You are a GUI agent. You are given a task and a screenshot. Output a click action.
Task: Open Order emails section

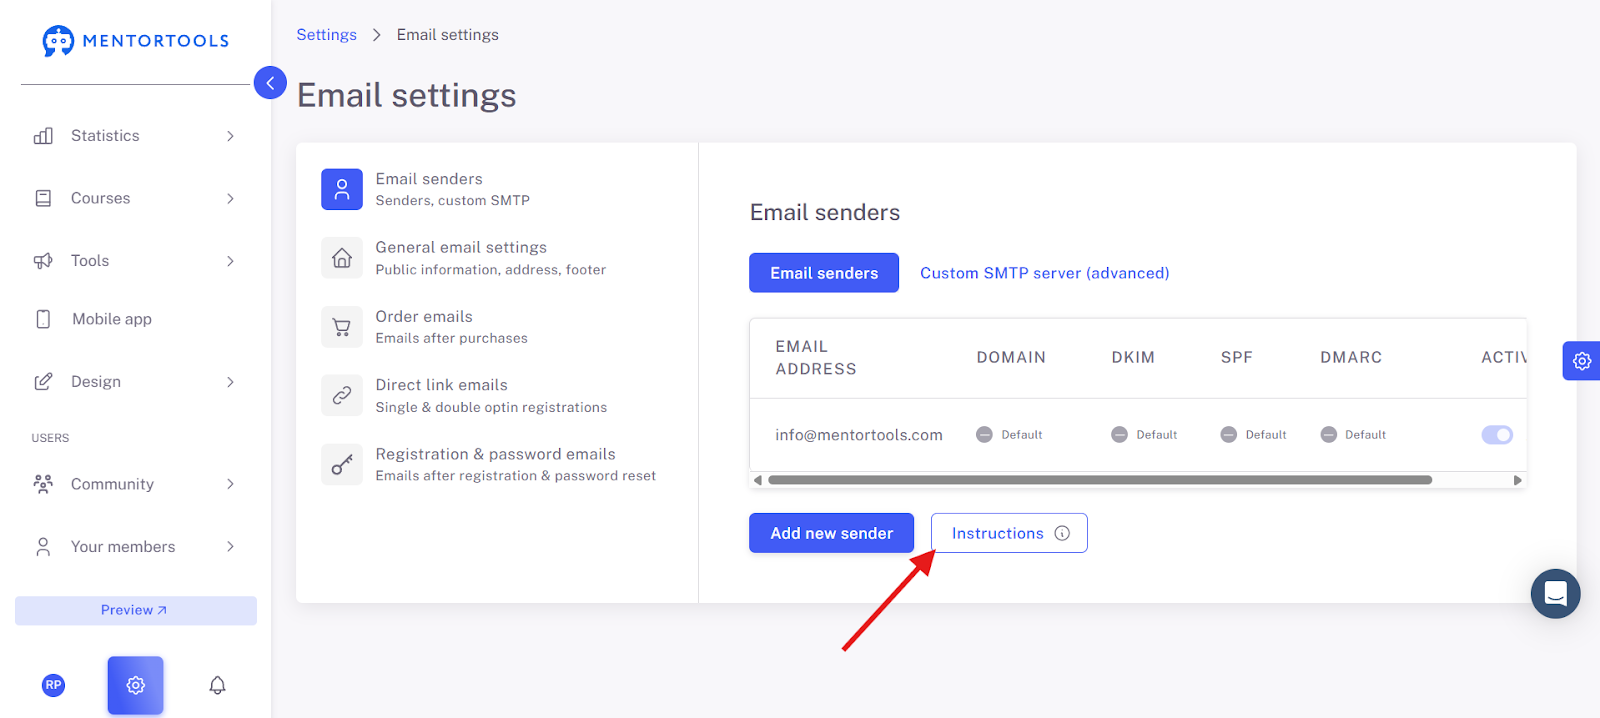490,327
